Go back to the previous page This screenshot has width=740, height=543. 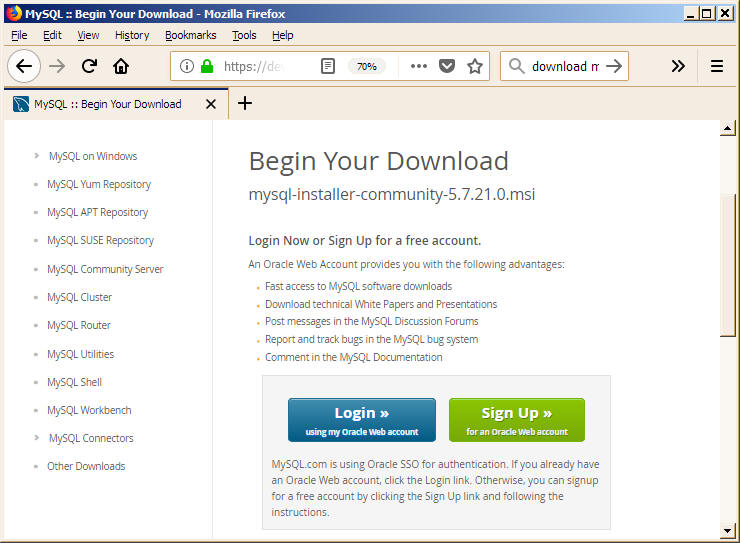pos(24,66)
